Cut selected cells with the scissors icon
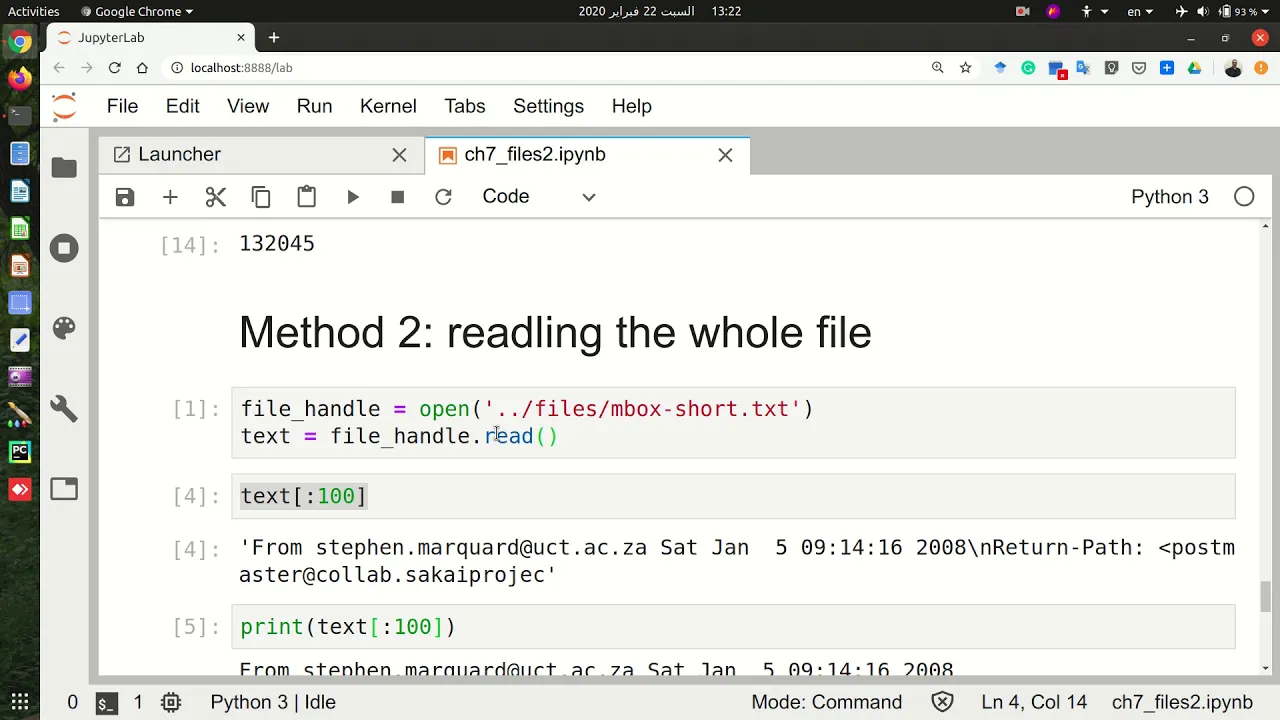Screen dimensions: 1280x720 (x=216, y=197)
